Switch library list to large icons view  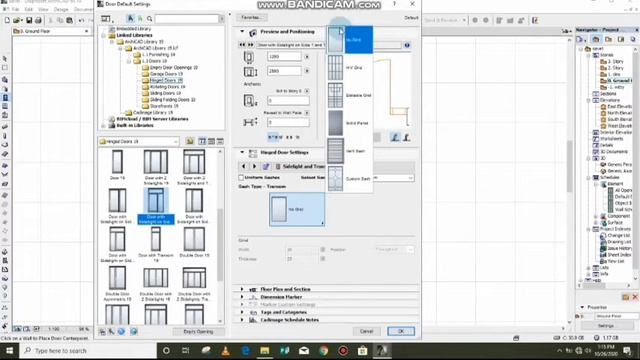click(x=202, y=141)
